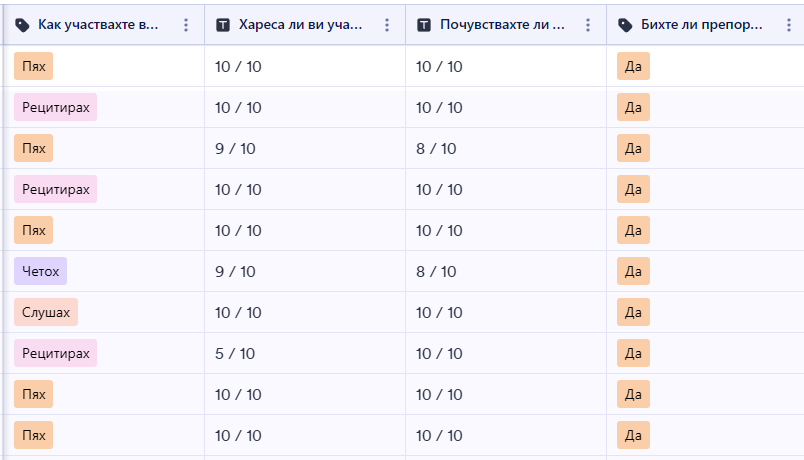Screen dimensions: 804x460
Task: Select the 'Четох' purple tag
Action: (x=41, y=271)
